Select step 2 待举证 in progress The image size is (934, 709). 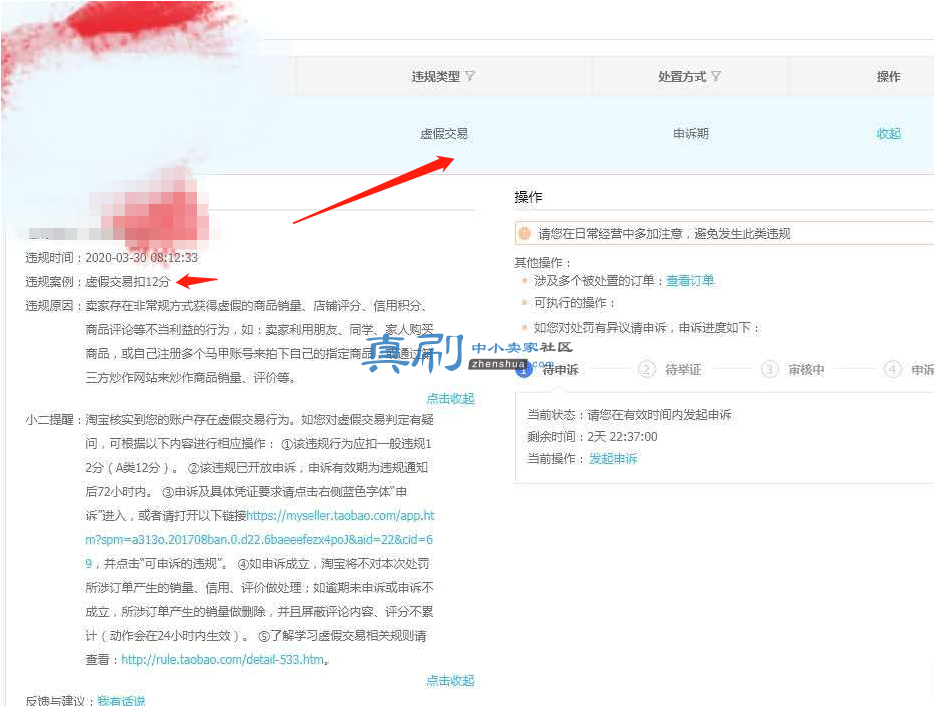click(683, 370)
